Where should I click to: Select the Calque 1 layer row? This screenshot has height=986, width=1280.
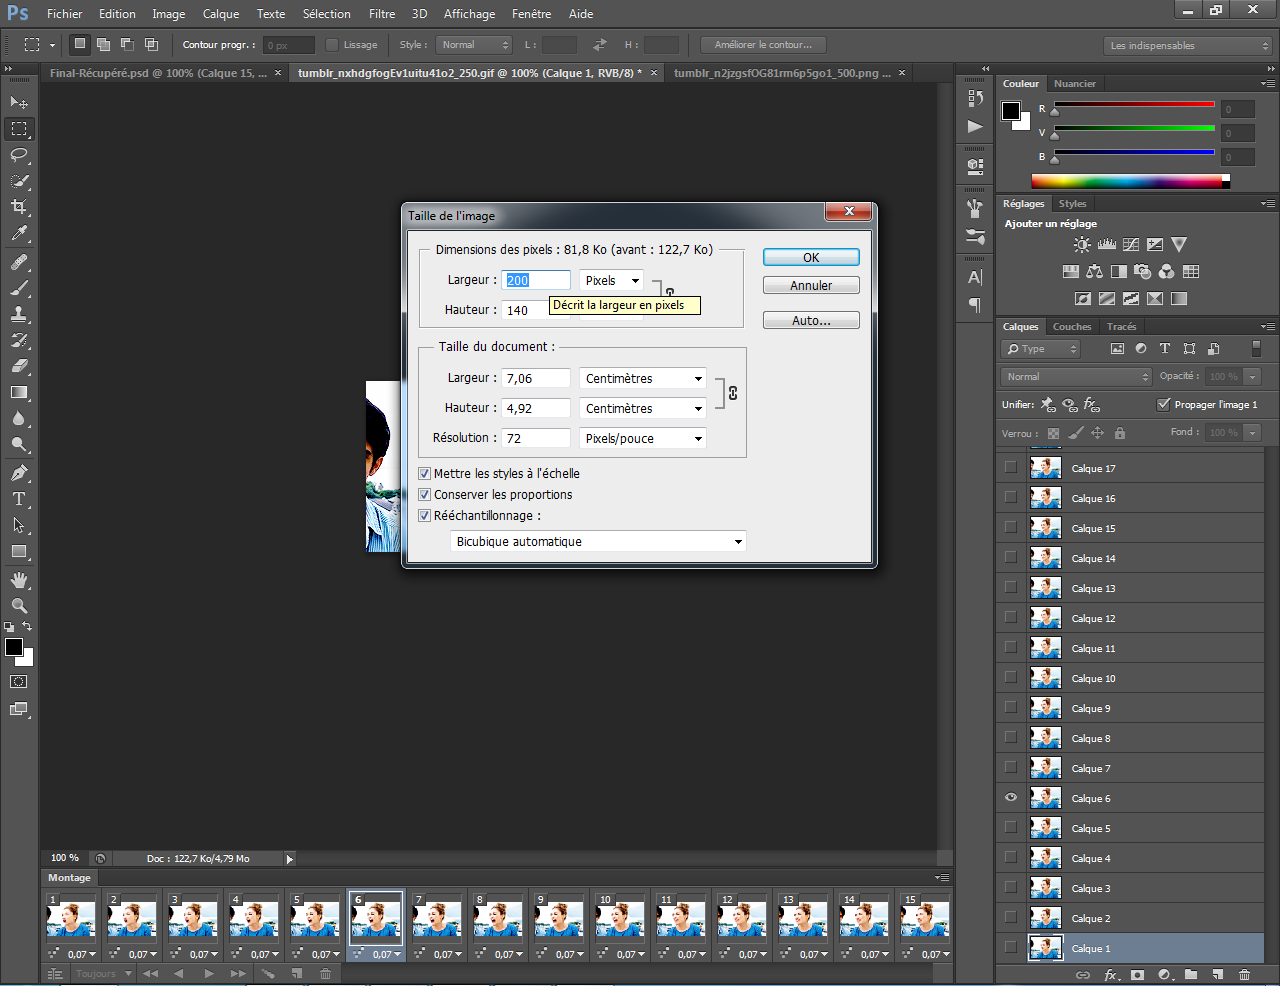[x=1130, y=948]
